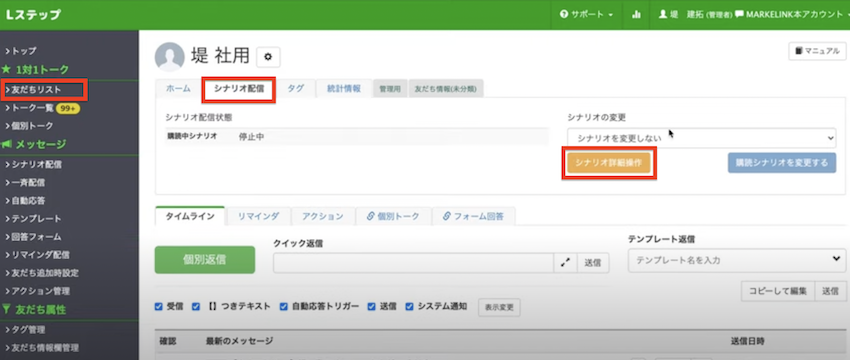The width and height of the screenshot is (850, 360).
Task: Click MARKELINK本アカウント account switcher
Action: tap(792, 15)
